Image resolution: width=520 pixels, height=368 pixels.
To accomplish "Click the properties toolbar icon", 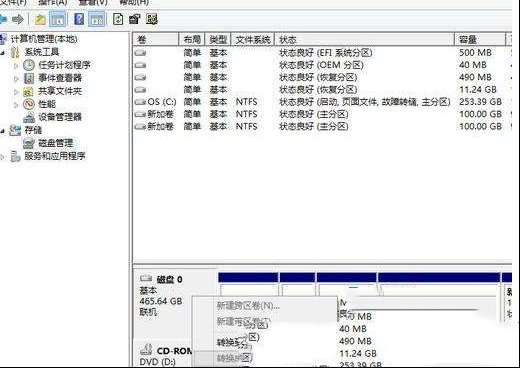I will tap(134, 19).
